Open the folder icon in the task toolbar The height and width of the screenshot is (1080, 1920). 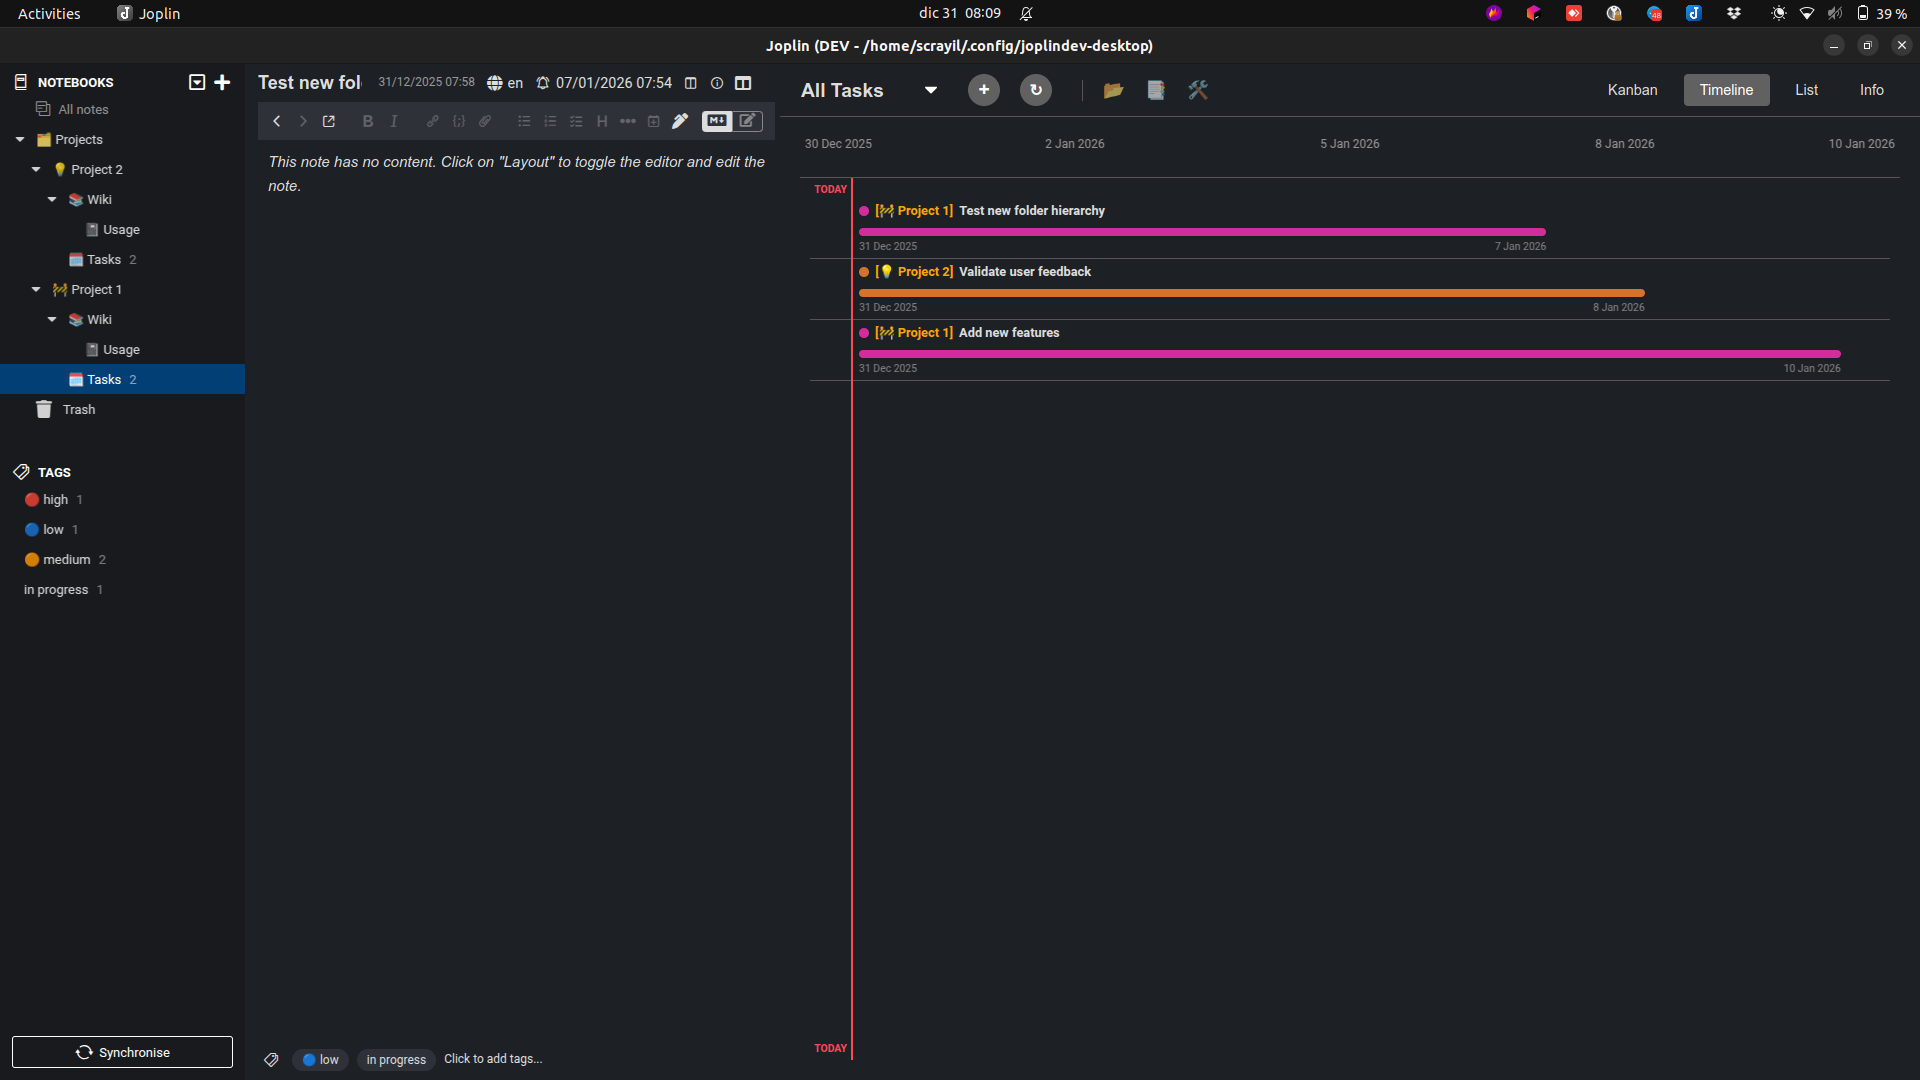pyautogui.click(x=1114, y=90)
